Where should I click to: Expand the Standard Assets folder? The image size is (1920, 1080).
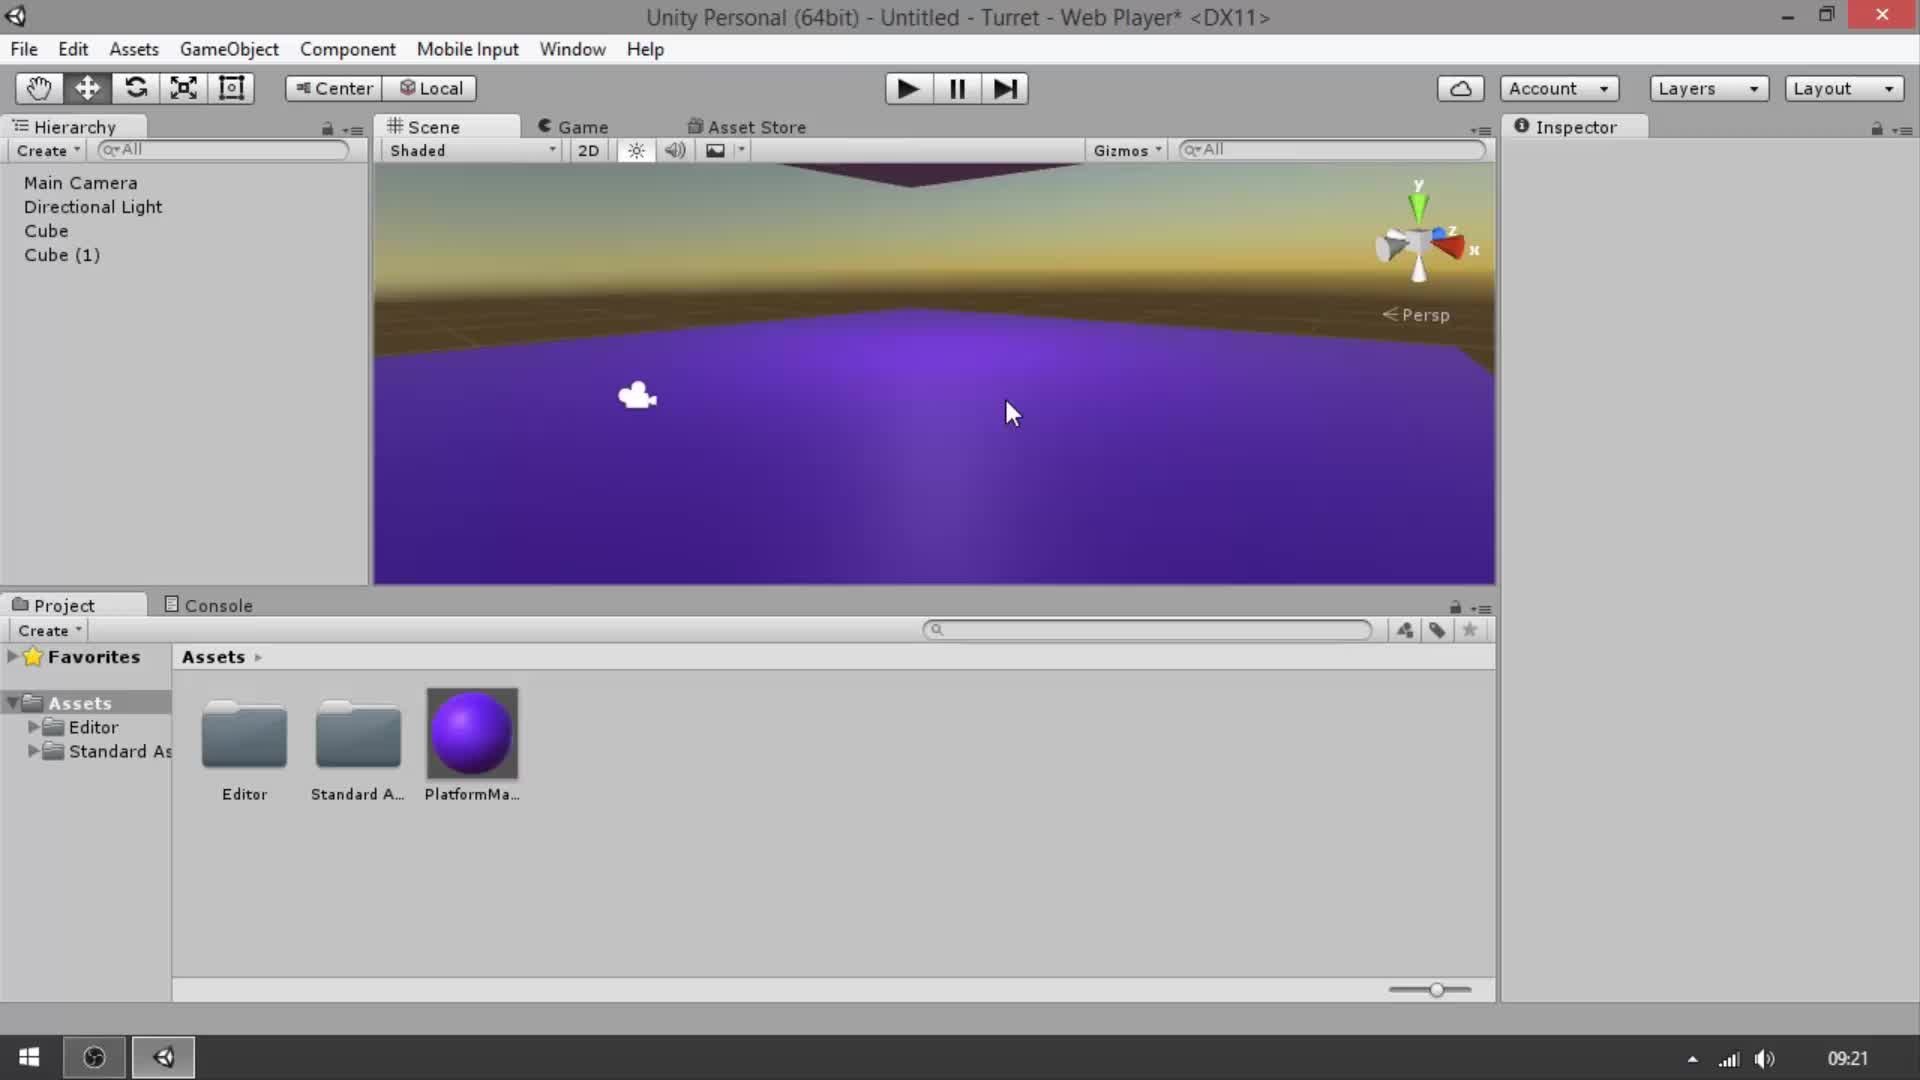[x=33, y=752]
